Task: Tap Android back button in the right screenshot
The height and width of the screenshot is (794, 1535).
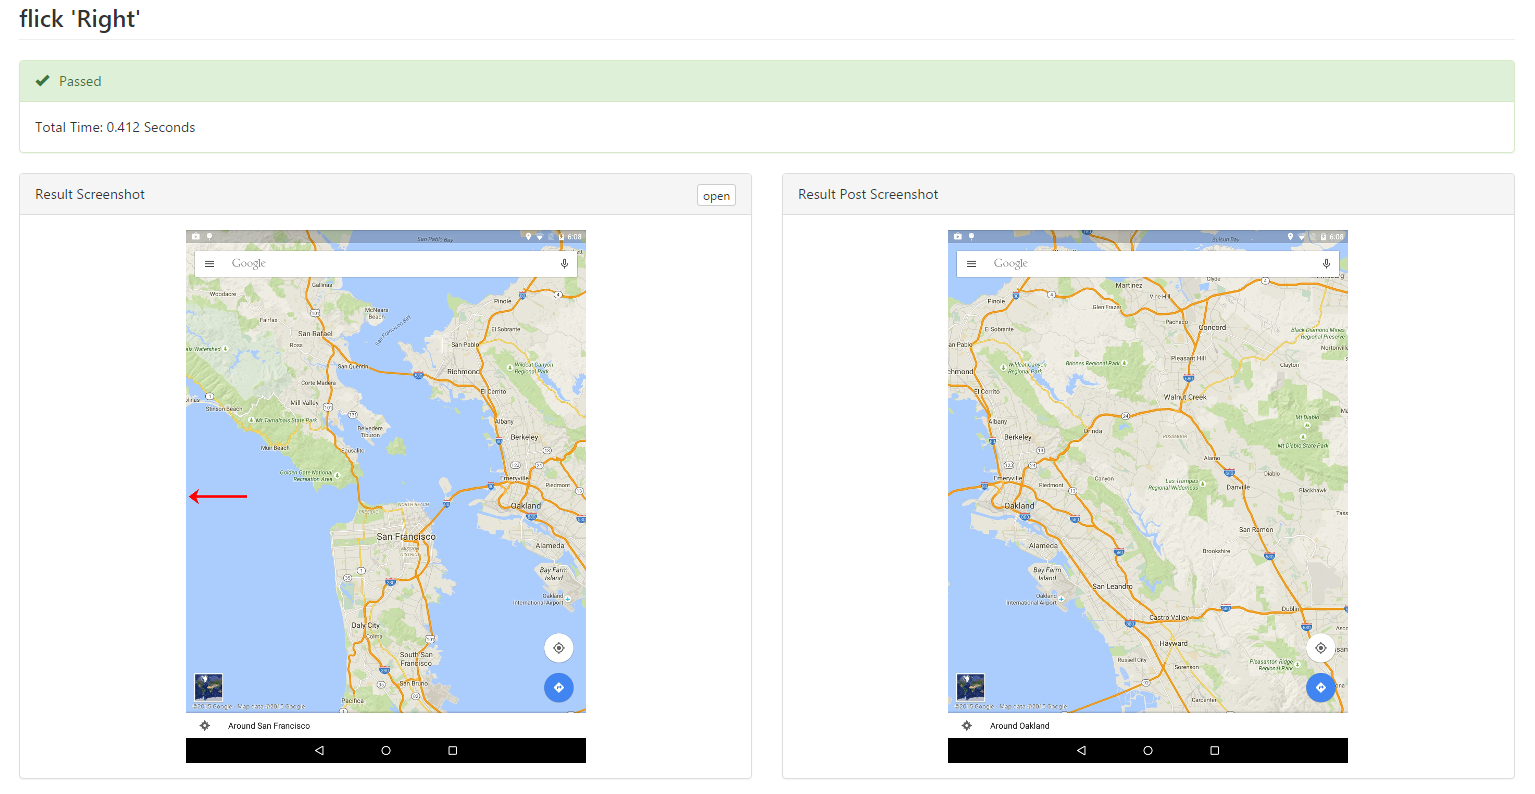Action: pos(1081,750)
